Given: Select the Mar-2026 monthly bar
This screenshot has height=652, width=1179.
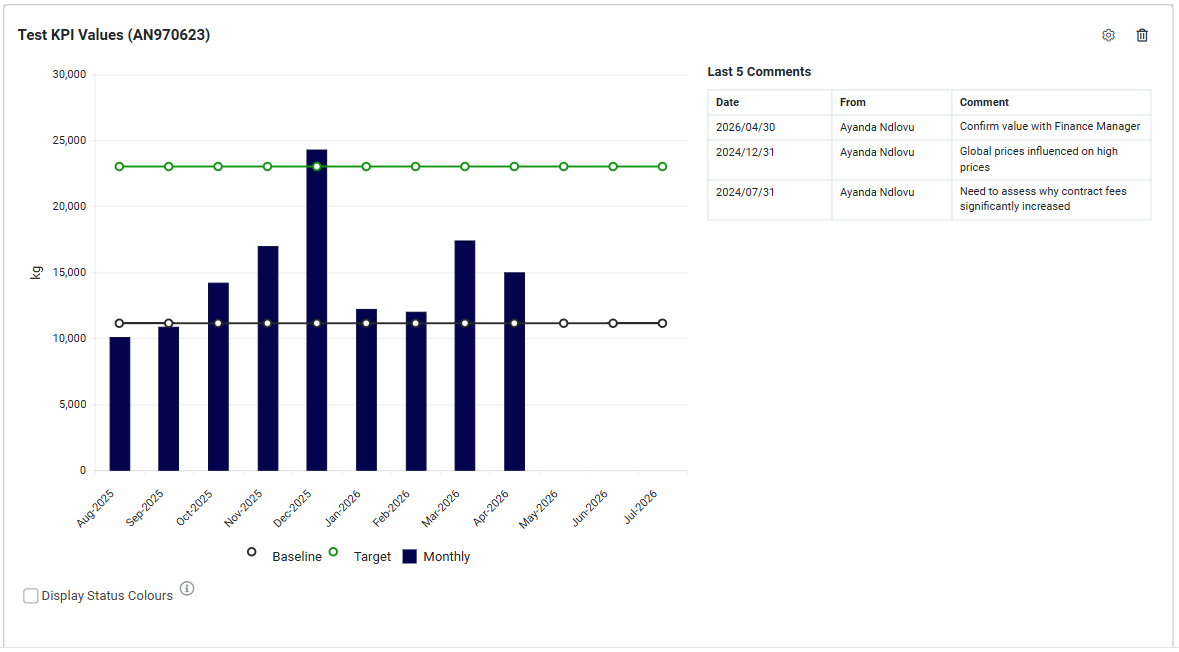Looking at the screenshot, I should click(465, 356).
